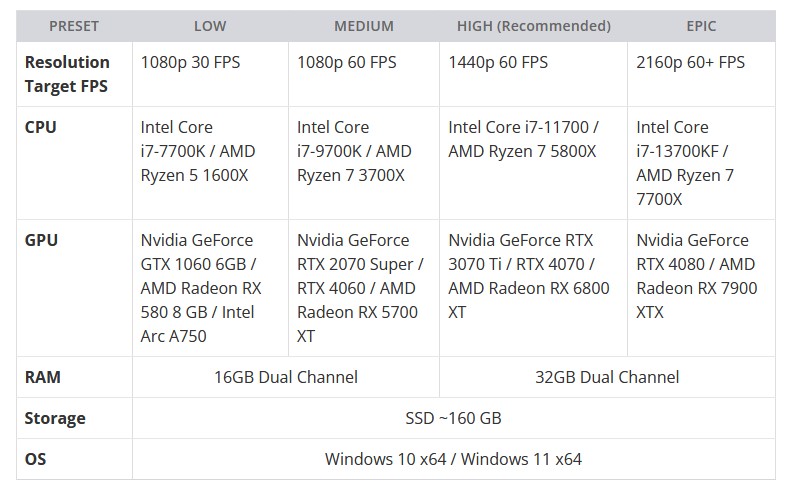This screenshot has width=789, height=495.
Task: Click the PRESET column header
Action: [74, 26]
